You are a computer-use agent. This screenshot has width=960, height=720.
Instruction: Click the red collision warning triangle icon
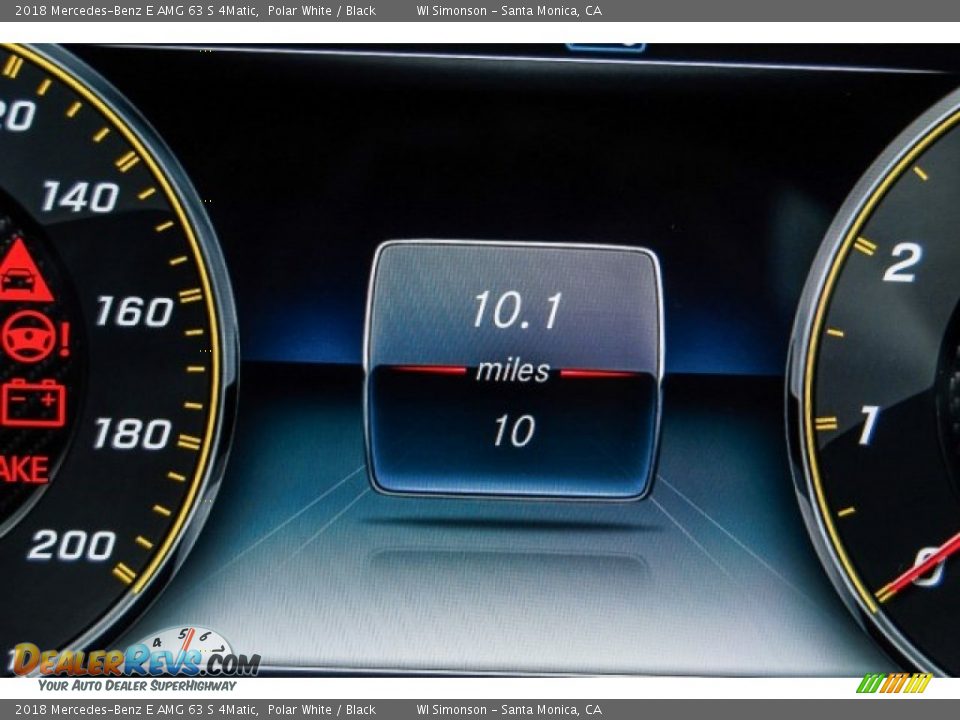point(23,272)
